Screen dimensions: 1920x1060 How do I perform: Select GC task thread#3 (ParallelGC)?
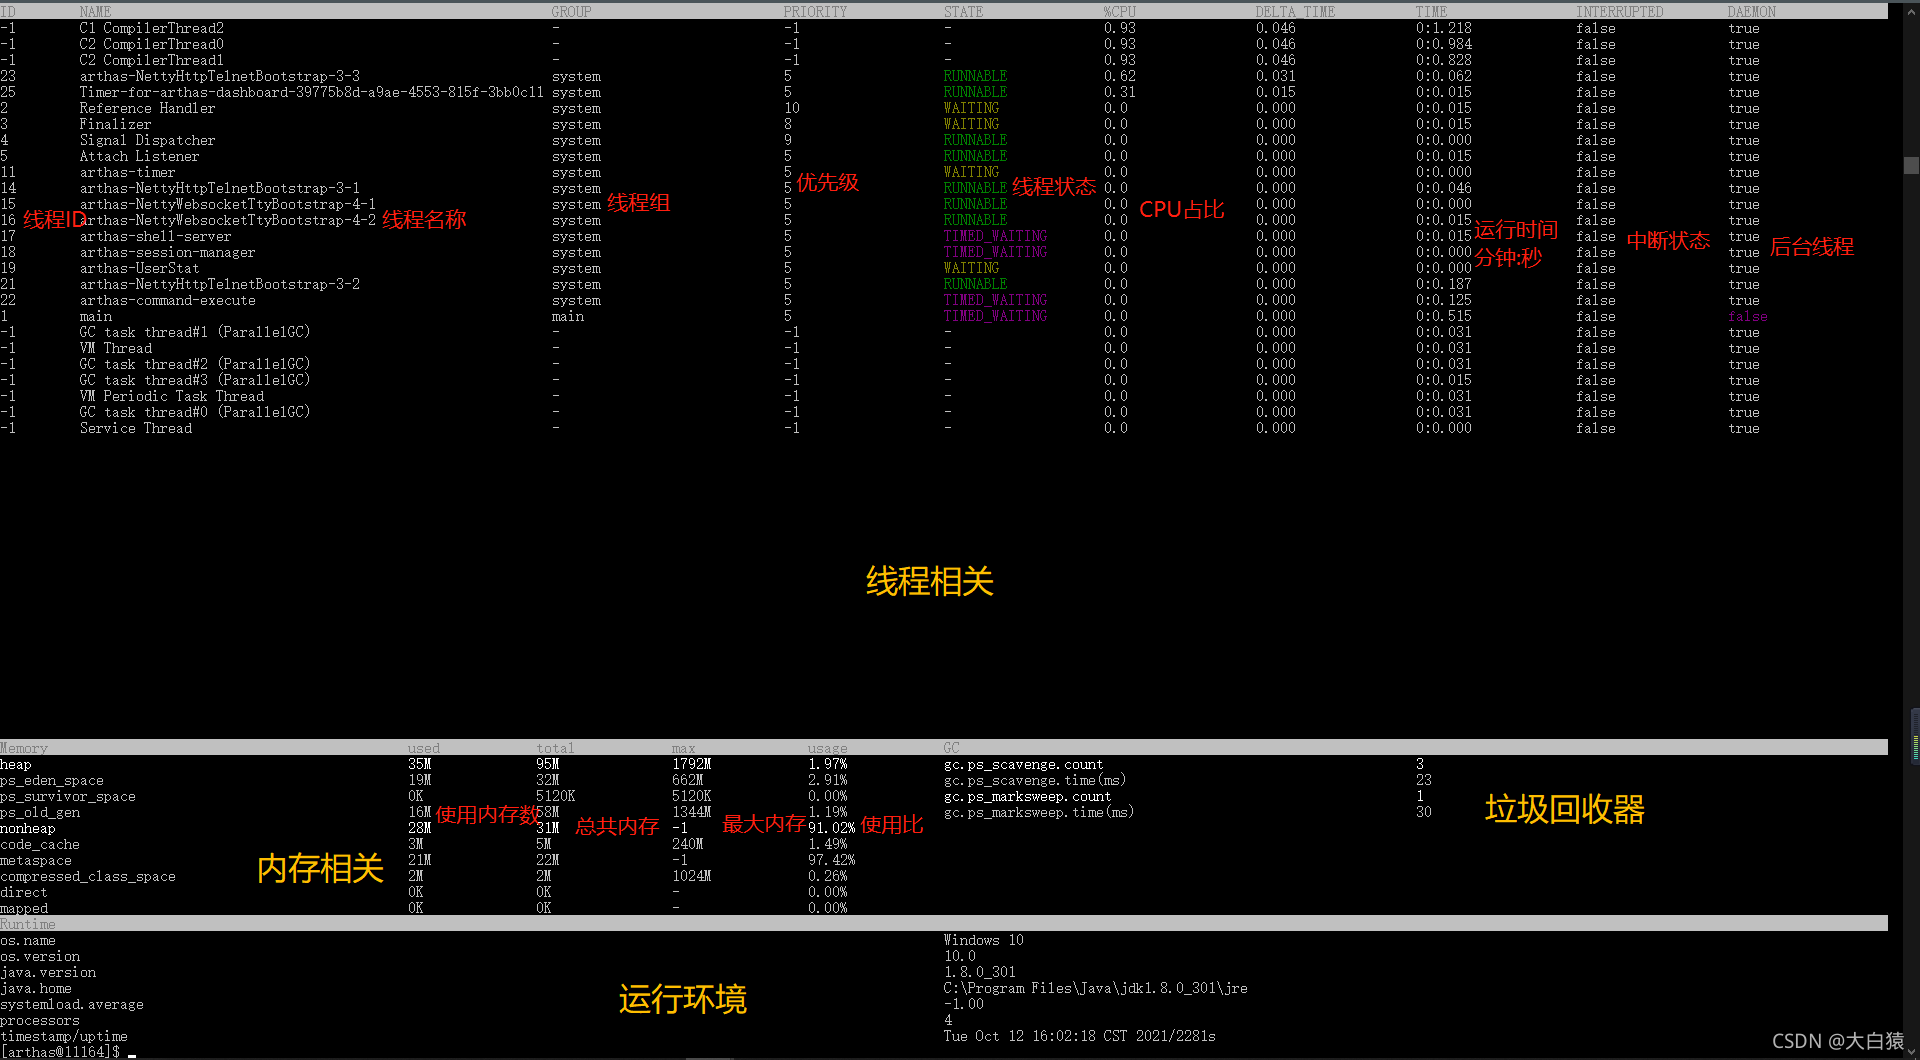click(x=195, y=380)
